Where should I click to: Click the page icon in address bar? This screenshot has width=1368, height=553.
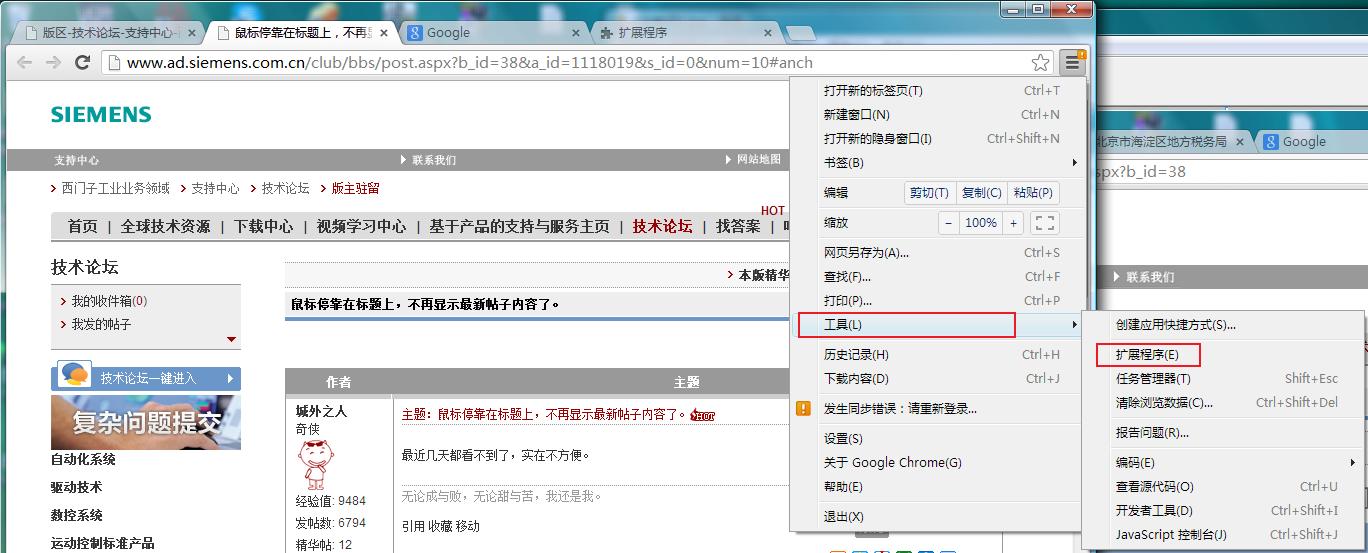pos(114,63)
